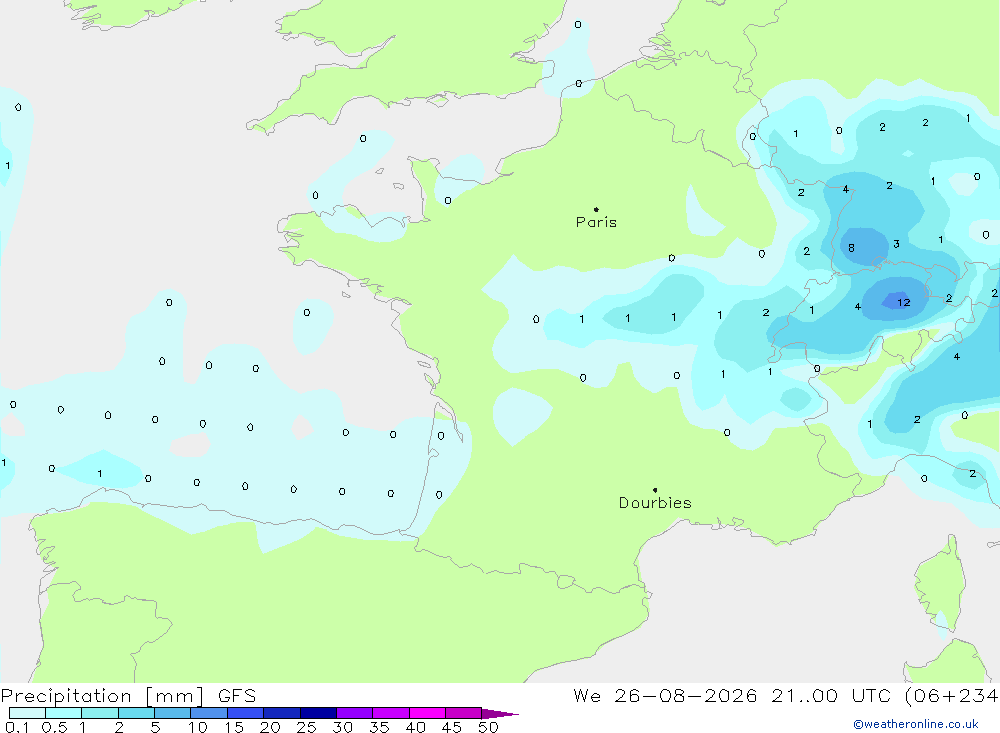
Task: Select the 5 to 10 mm legend swatch
Action: coord(172,713)
